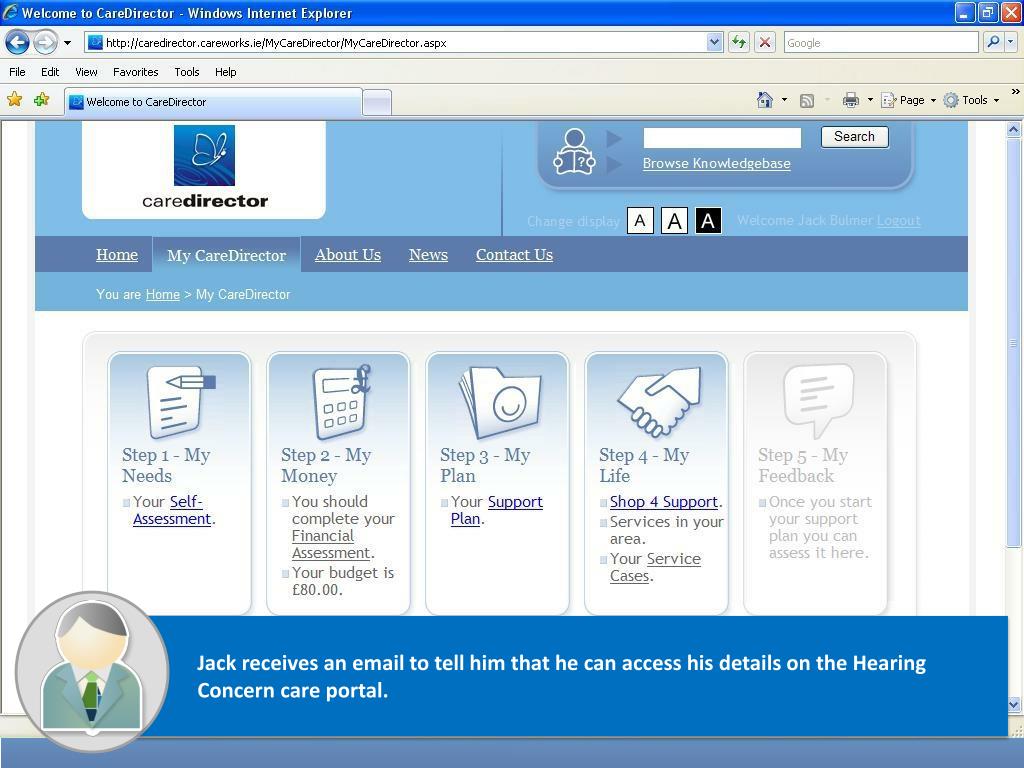Open the Favorites menu

pos(135,72)
